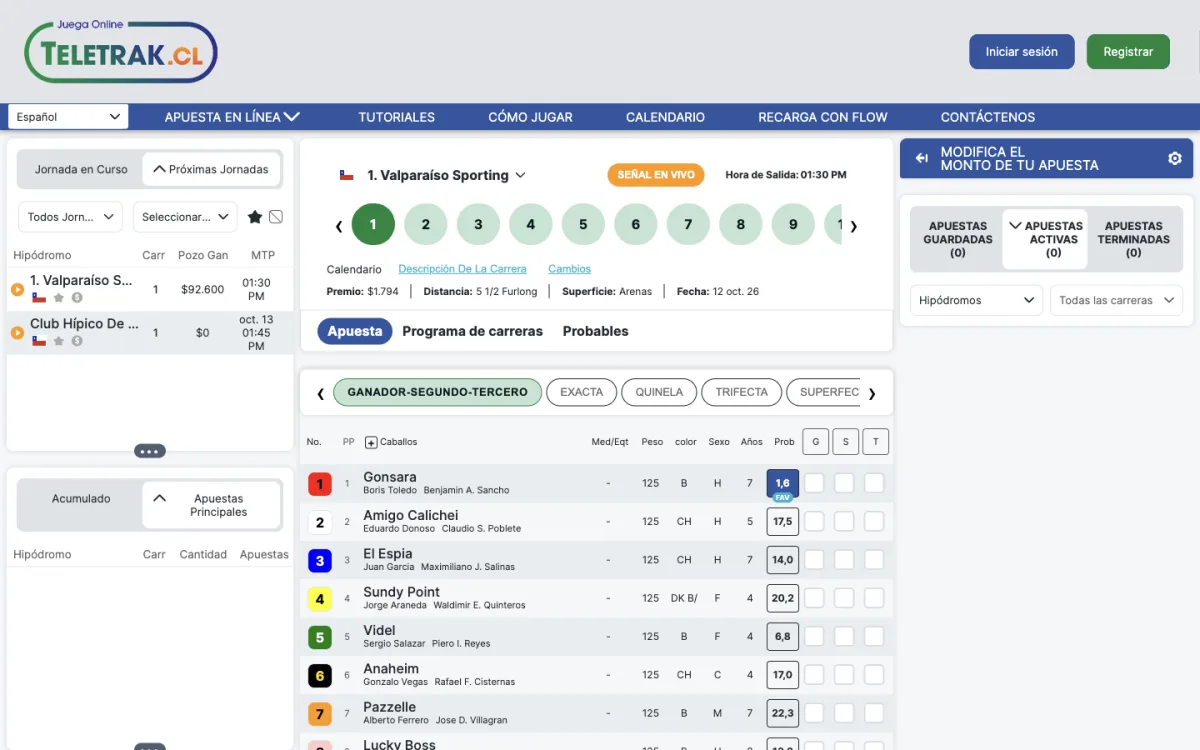Select Trifecta bet type
The width and height of the screenshot is (1200, 750).
[741, 392]
